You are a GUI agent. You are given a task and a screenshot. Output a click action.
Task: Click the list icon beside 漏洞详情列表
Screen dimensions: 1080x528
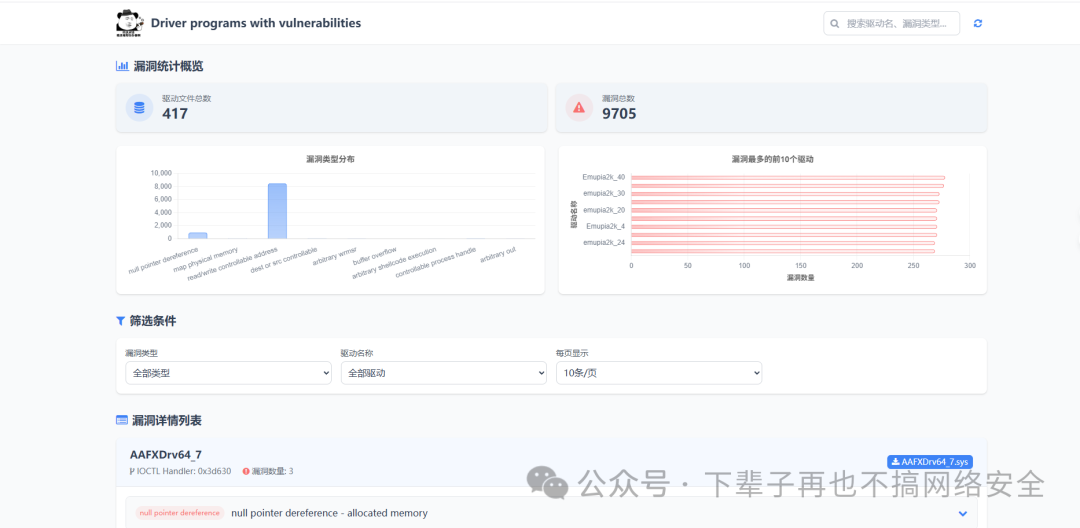(x=122, y=420)
